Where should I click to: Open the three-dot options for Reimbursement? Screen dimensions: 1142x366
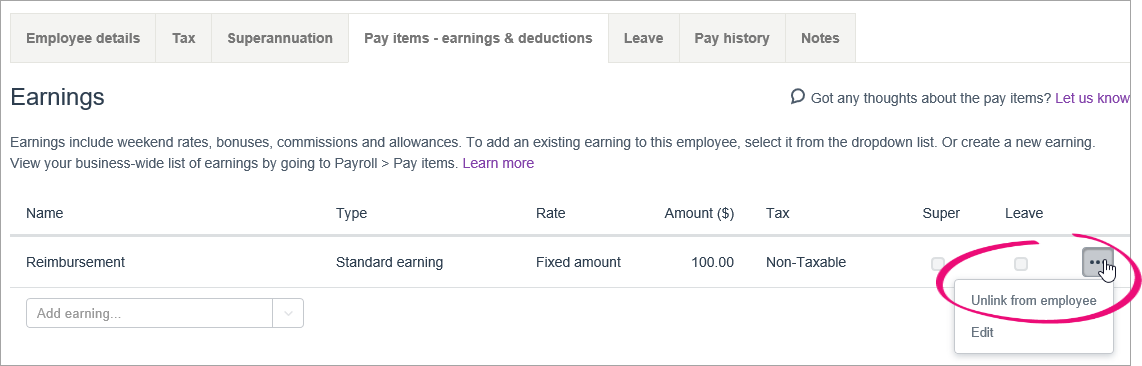[1098, 263]
